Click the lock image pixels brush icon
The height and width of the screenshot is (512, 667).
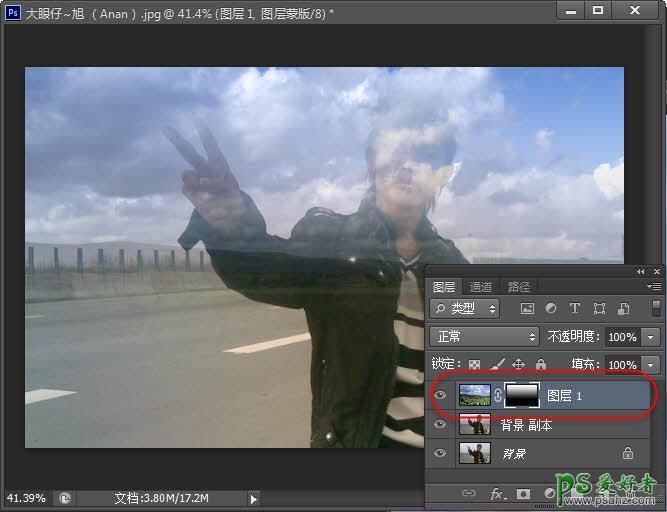click(497, 365)
